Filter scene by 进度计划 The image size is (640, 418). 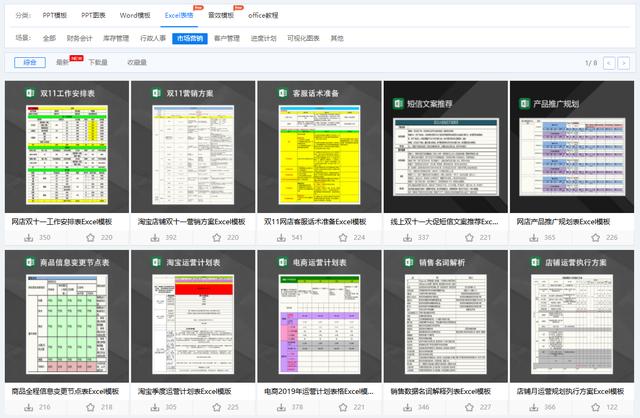[264, 38]
